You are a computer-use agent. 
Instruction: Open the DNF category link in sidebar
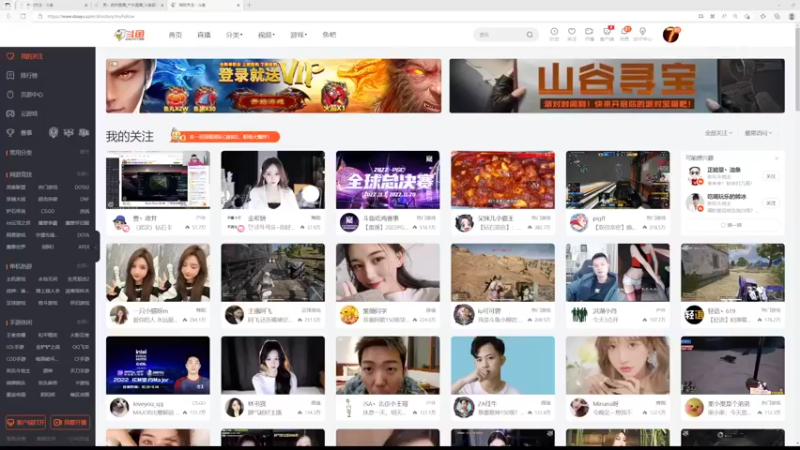tap(84, 199)
